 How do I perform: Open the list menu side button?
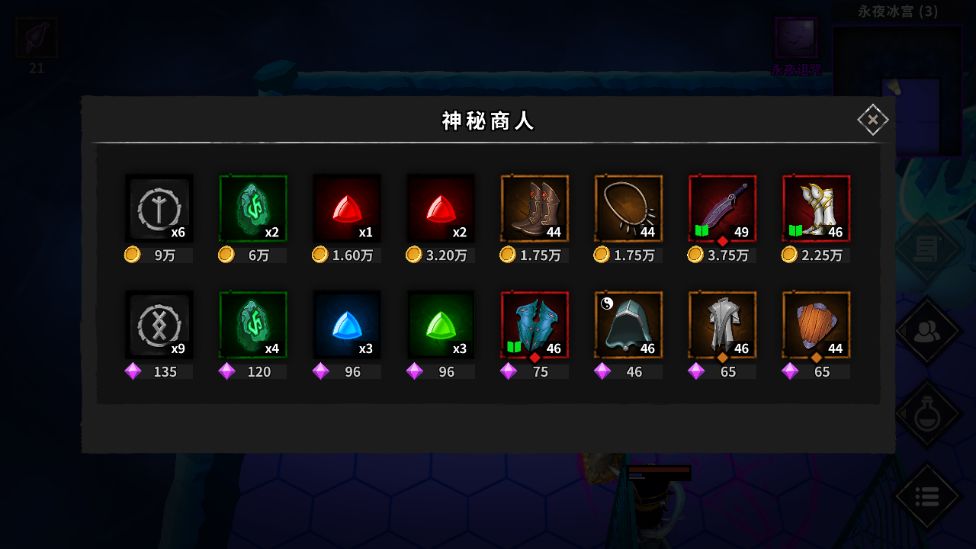(927, 497)
